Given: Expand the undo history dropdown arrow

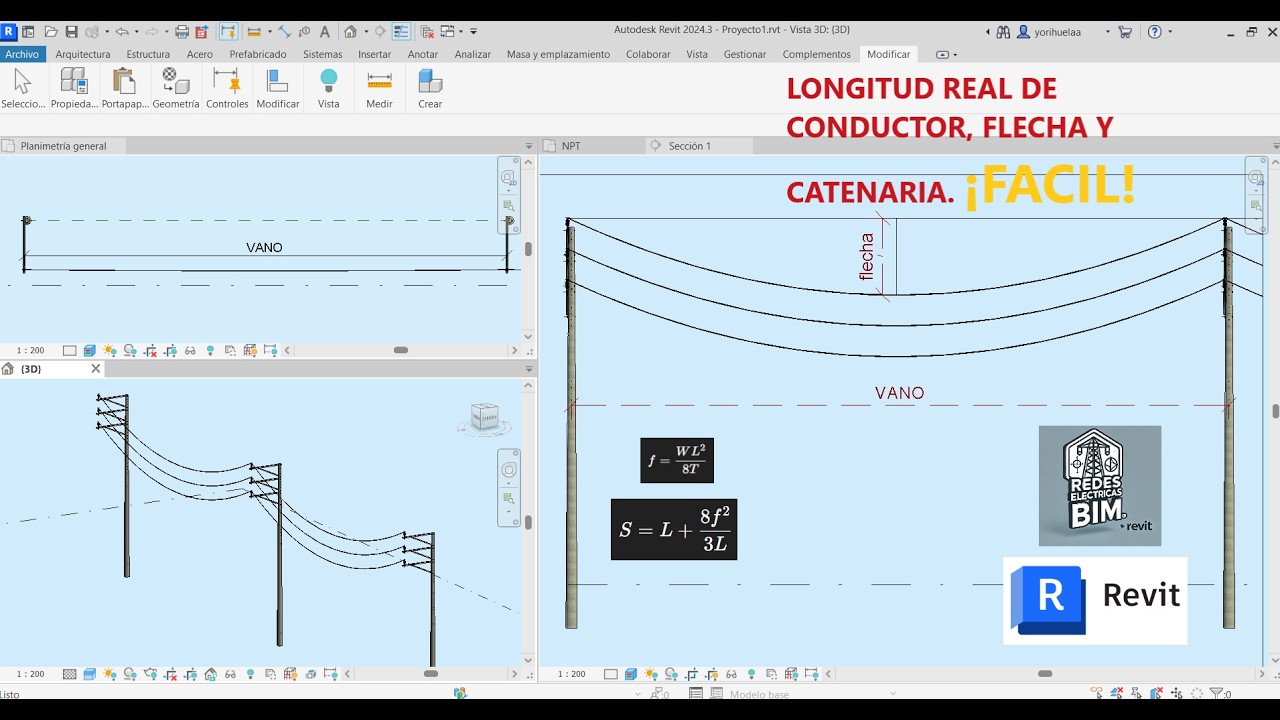Looking at the screenshot, I should (137, 32).
